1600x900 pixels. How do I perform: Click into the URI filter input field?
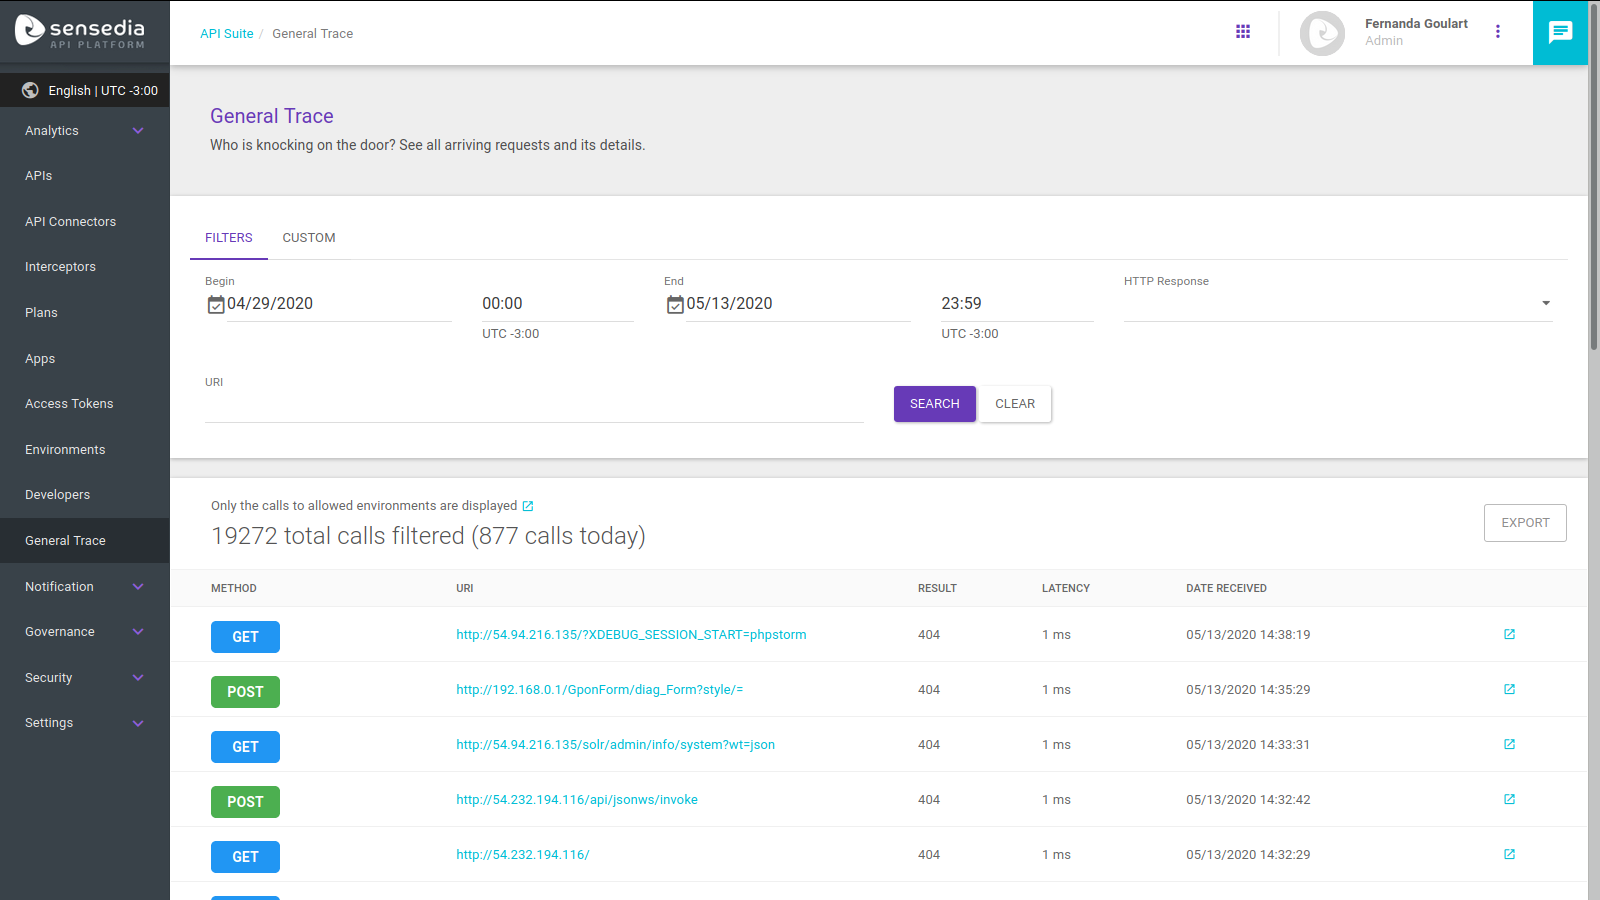pos(533,406)
